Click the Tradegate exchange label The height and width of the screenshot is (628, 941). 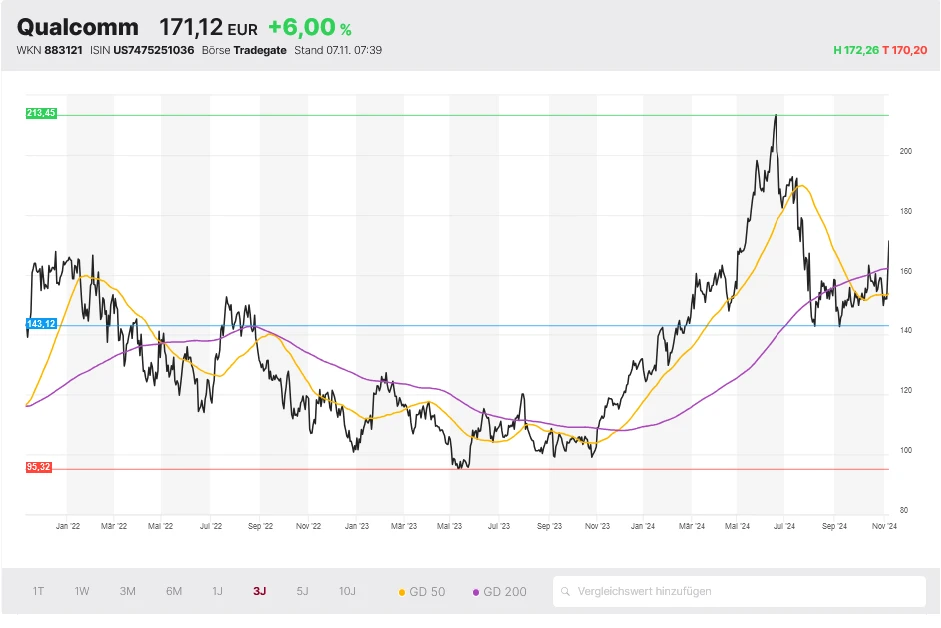tap(260, 50)
